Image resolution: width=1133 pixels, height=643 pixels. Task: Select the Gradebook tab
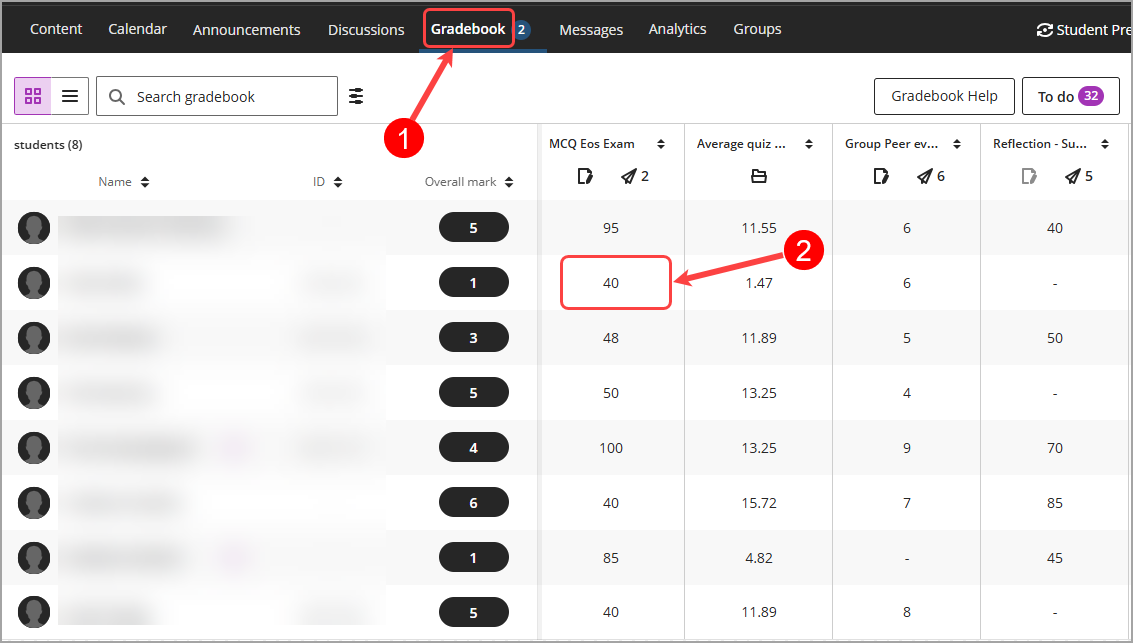pos(468,29)
